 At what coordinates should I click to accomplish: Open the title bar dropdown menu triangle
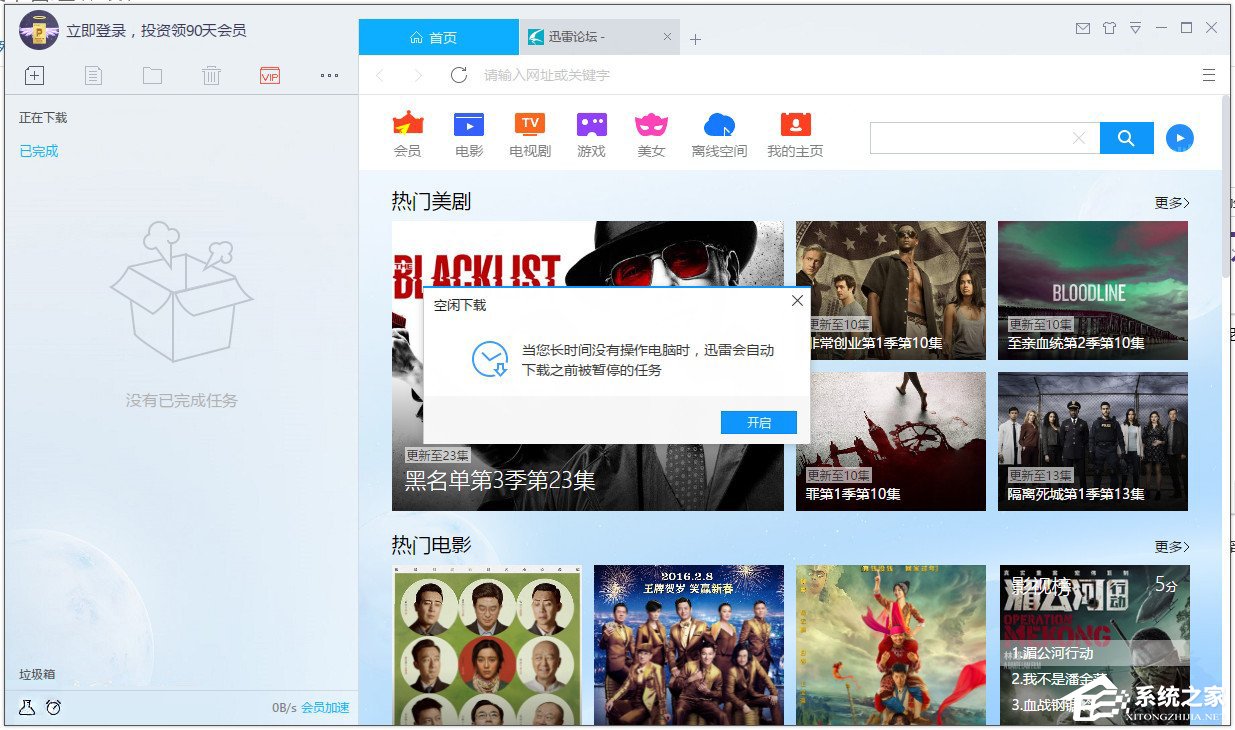pyautogui.click(x=1135, y=28)
